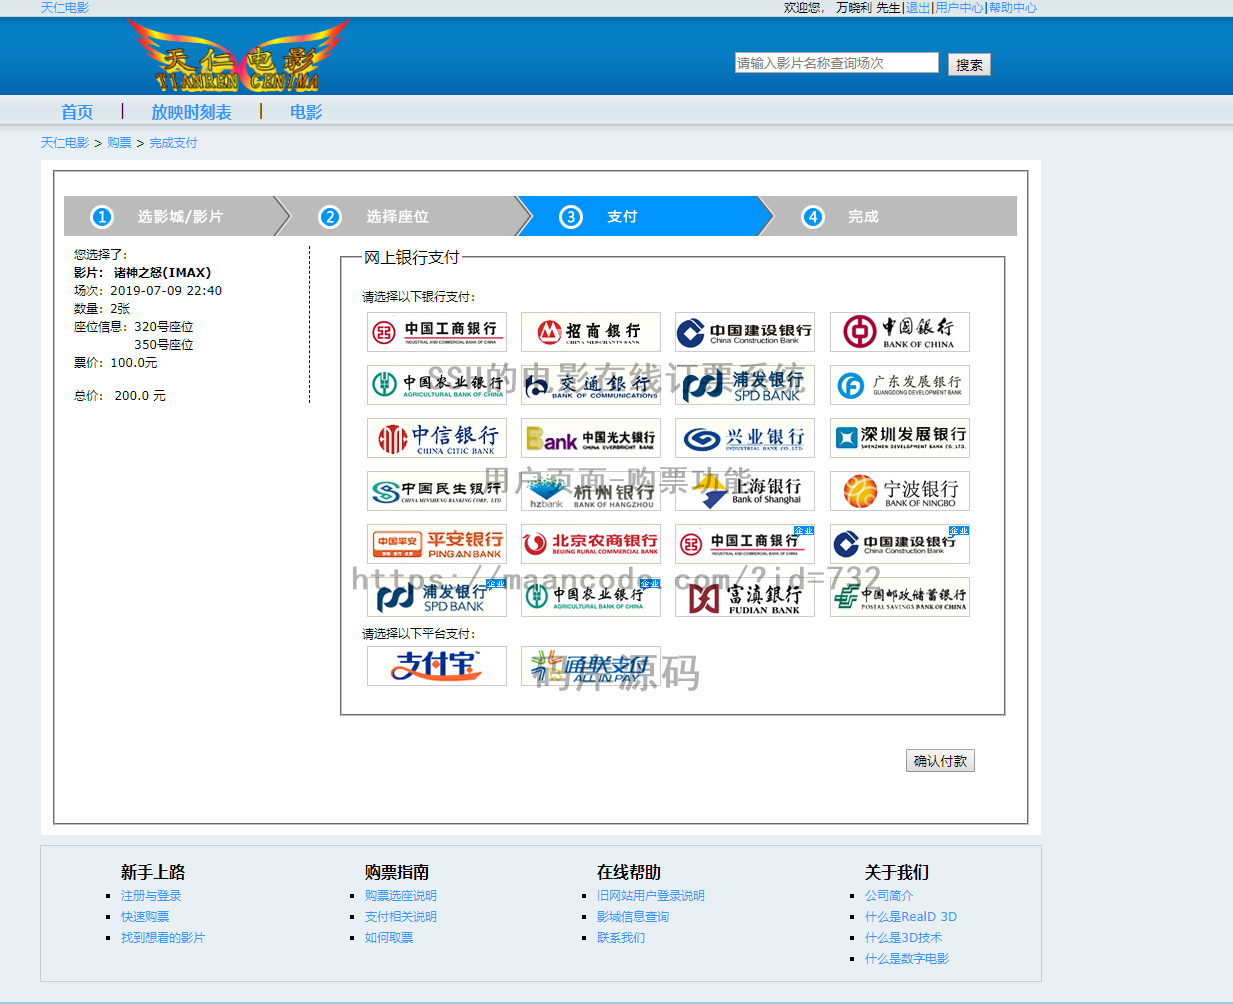This screenshot has height=1004, width=1233.
Task: Click the showtime 2019-07-09 22:40
Action: tap(166, 291)
